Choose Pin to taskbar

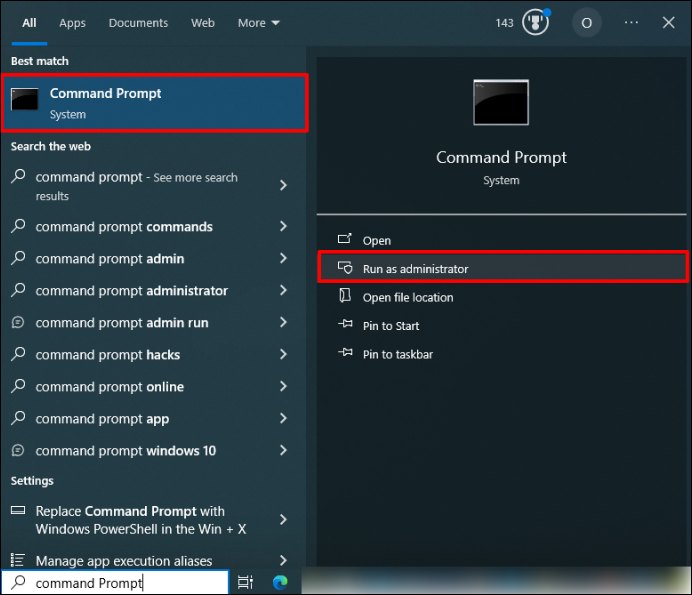click(x=502, y=354)
